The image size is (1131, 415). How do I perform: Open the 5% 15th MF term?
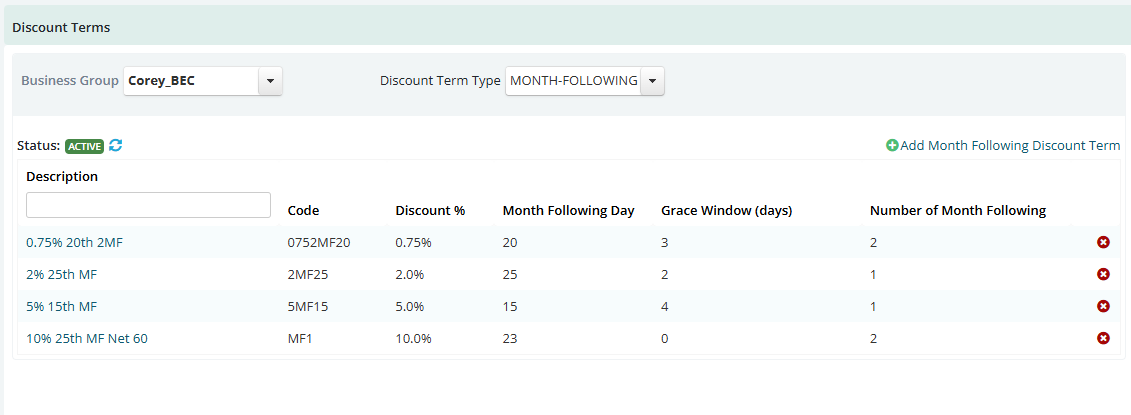tap(61, 307)
